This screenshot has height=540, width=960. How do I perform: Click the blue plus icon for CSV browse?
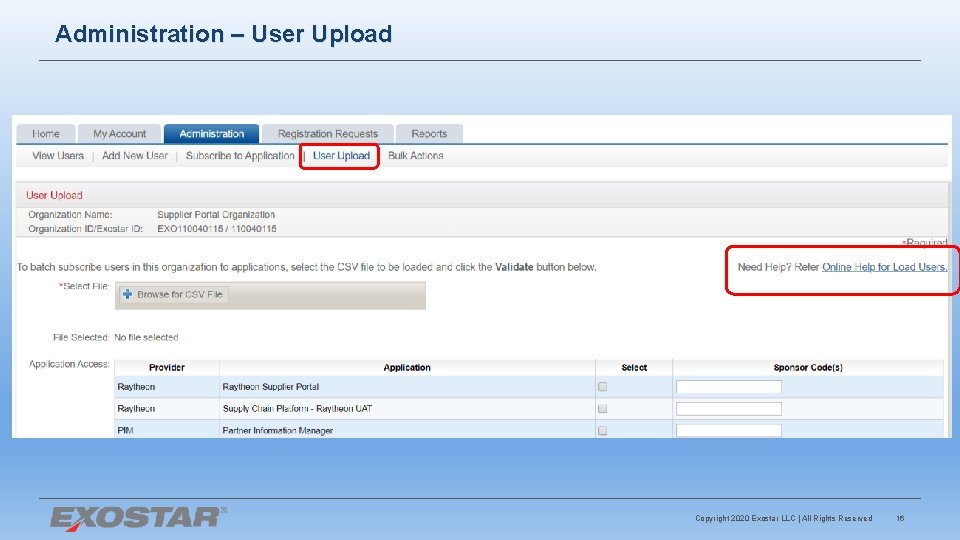point(127,294)
